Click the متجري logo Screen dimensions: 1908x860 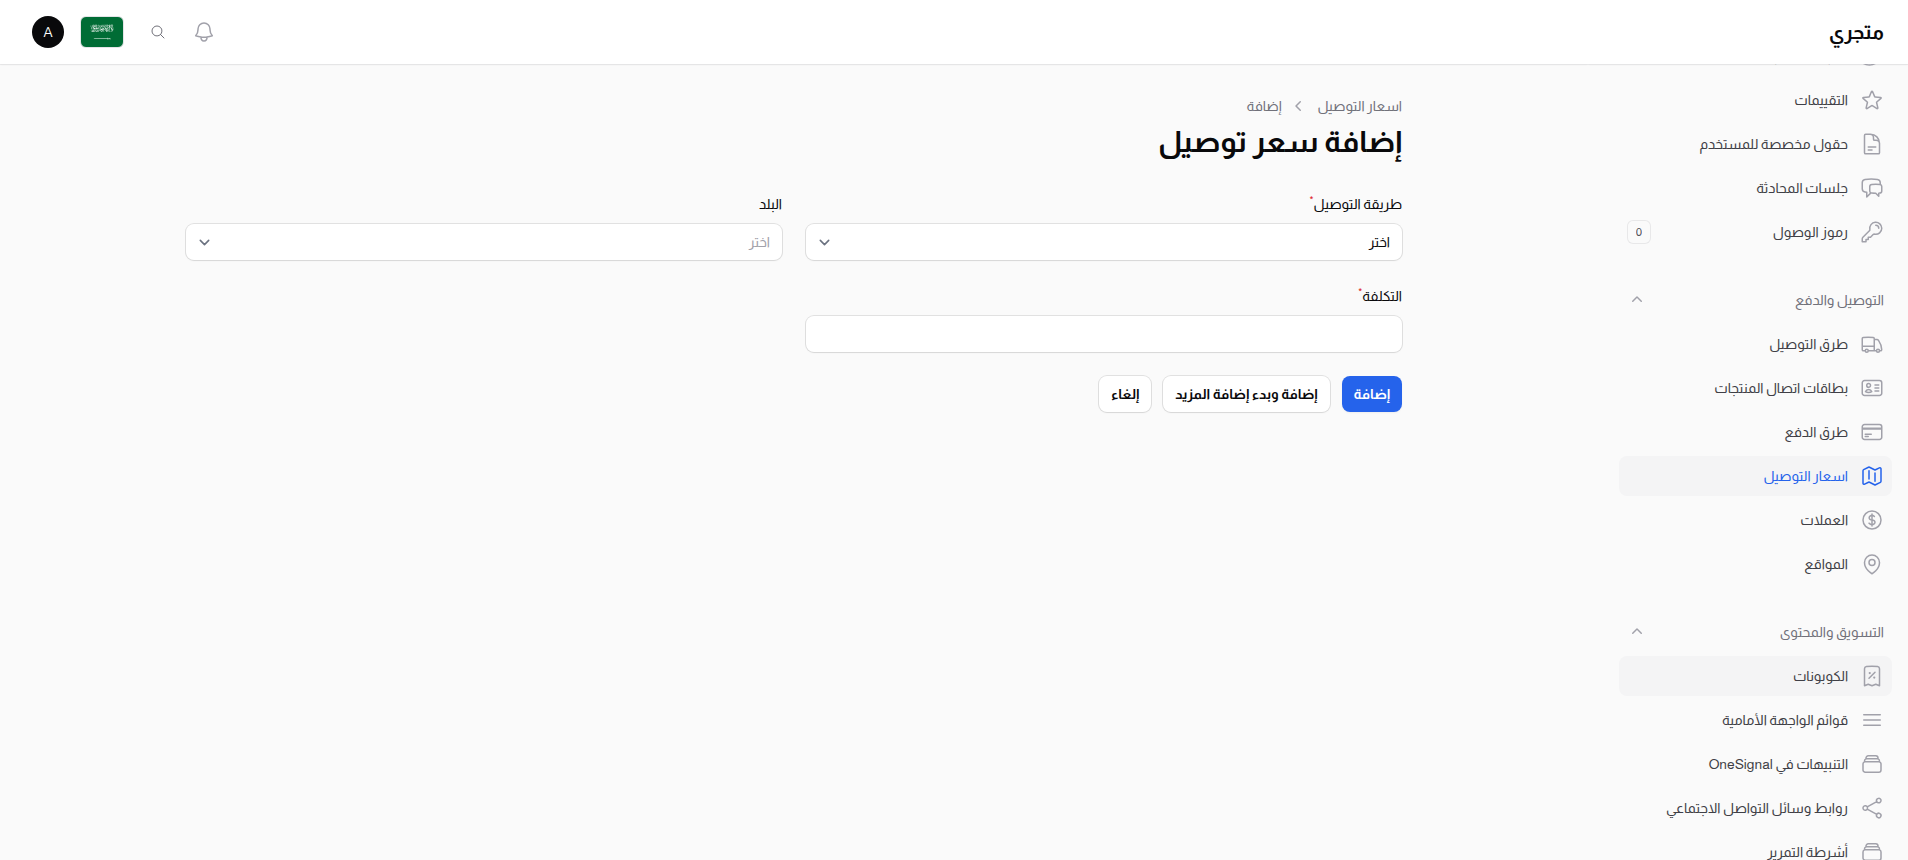pyautogui.click(x=1856, y=33)
